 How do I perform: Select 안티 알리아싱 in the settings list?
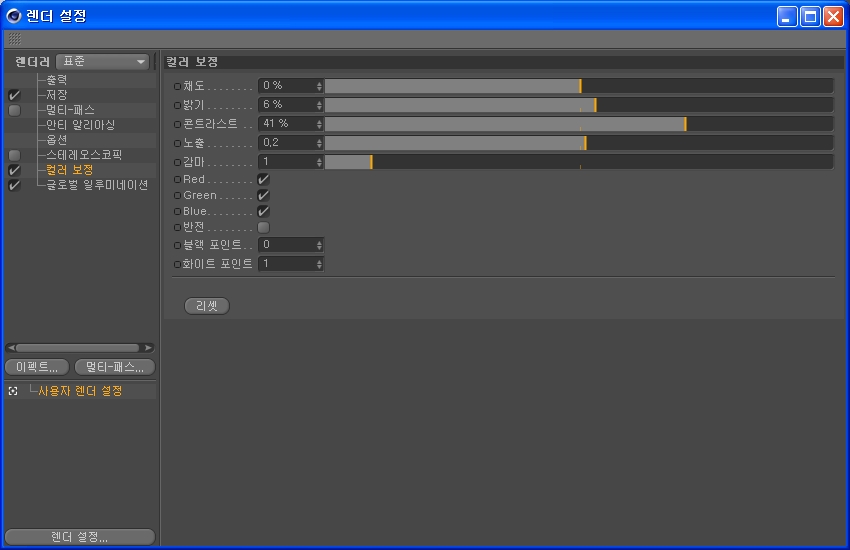click(x=80, y=125)
